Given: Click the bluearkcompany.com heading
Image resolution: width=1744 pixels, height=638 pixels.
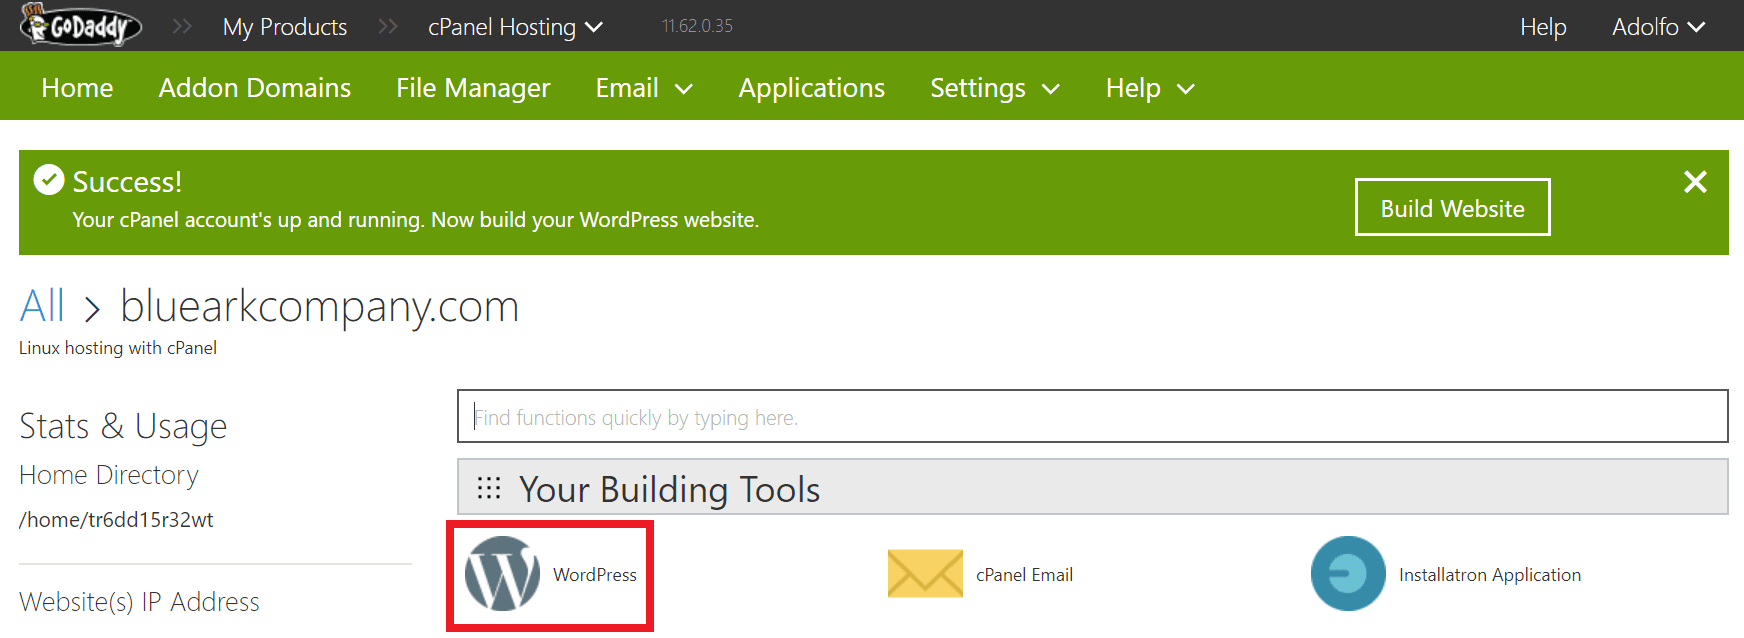Looking at the screenshot, I should click(x=320, y=306).
